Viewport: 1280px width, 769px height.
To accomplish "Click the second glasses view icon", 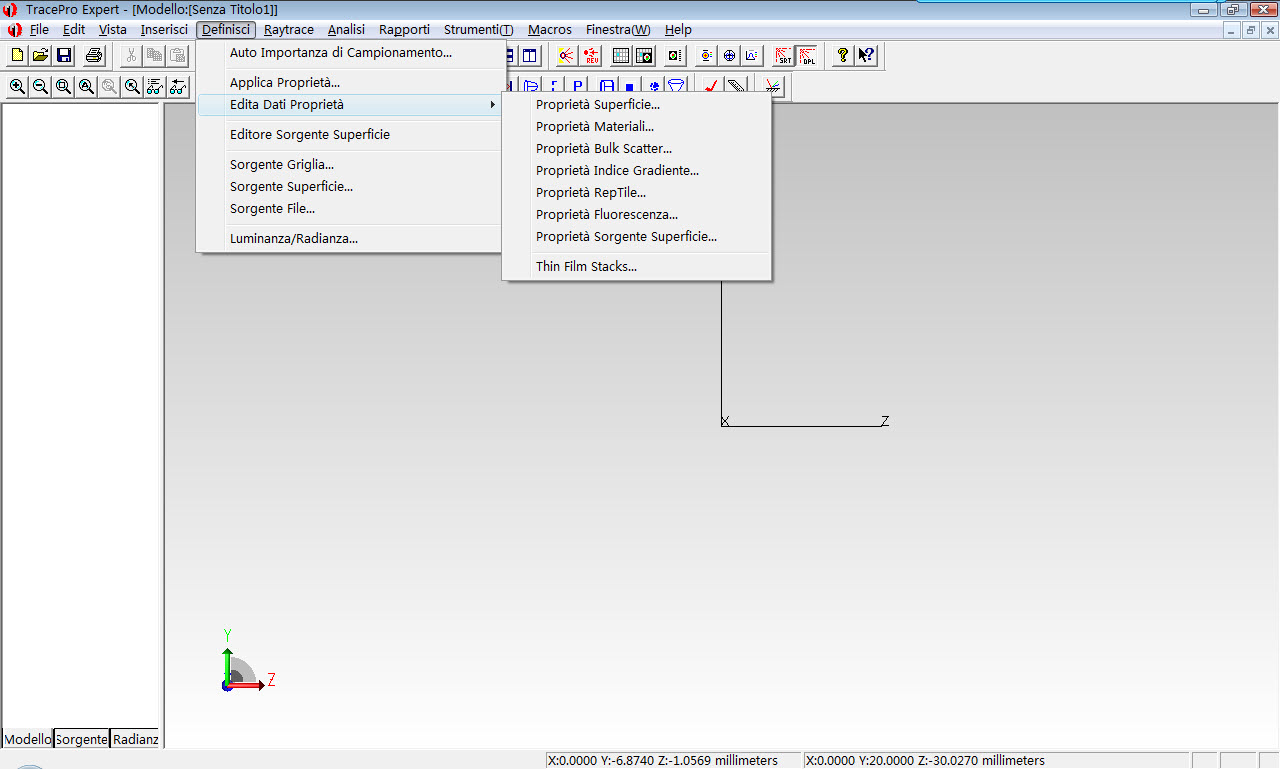I will point(178,87).
